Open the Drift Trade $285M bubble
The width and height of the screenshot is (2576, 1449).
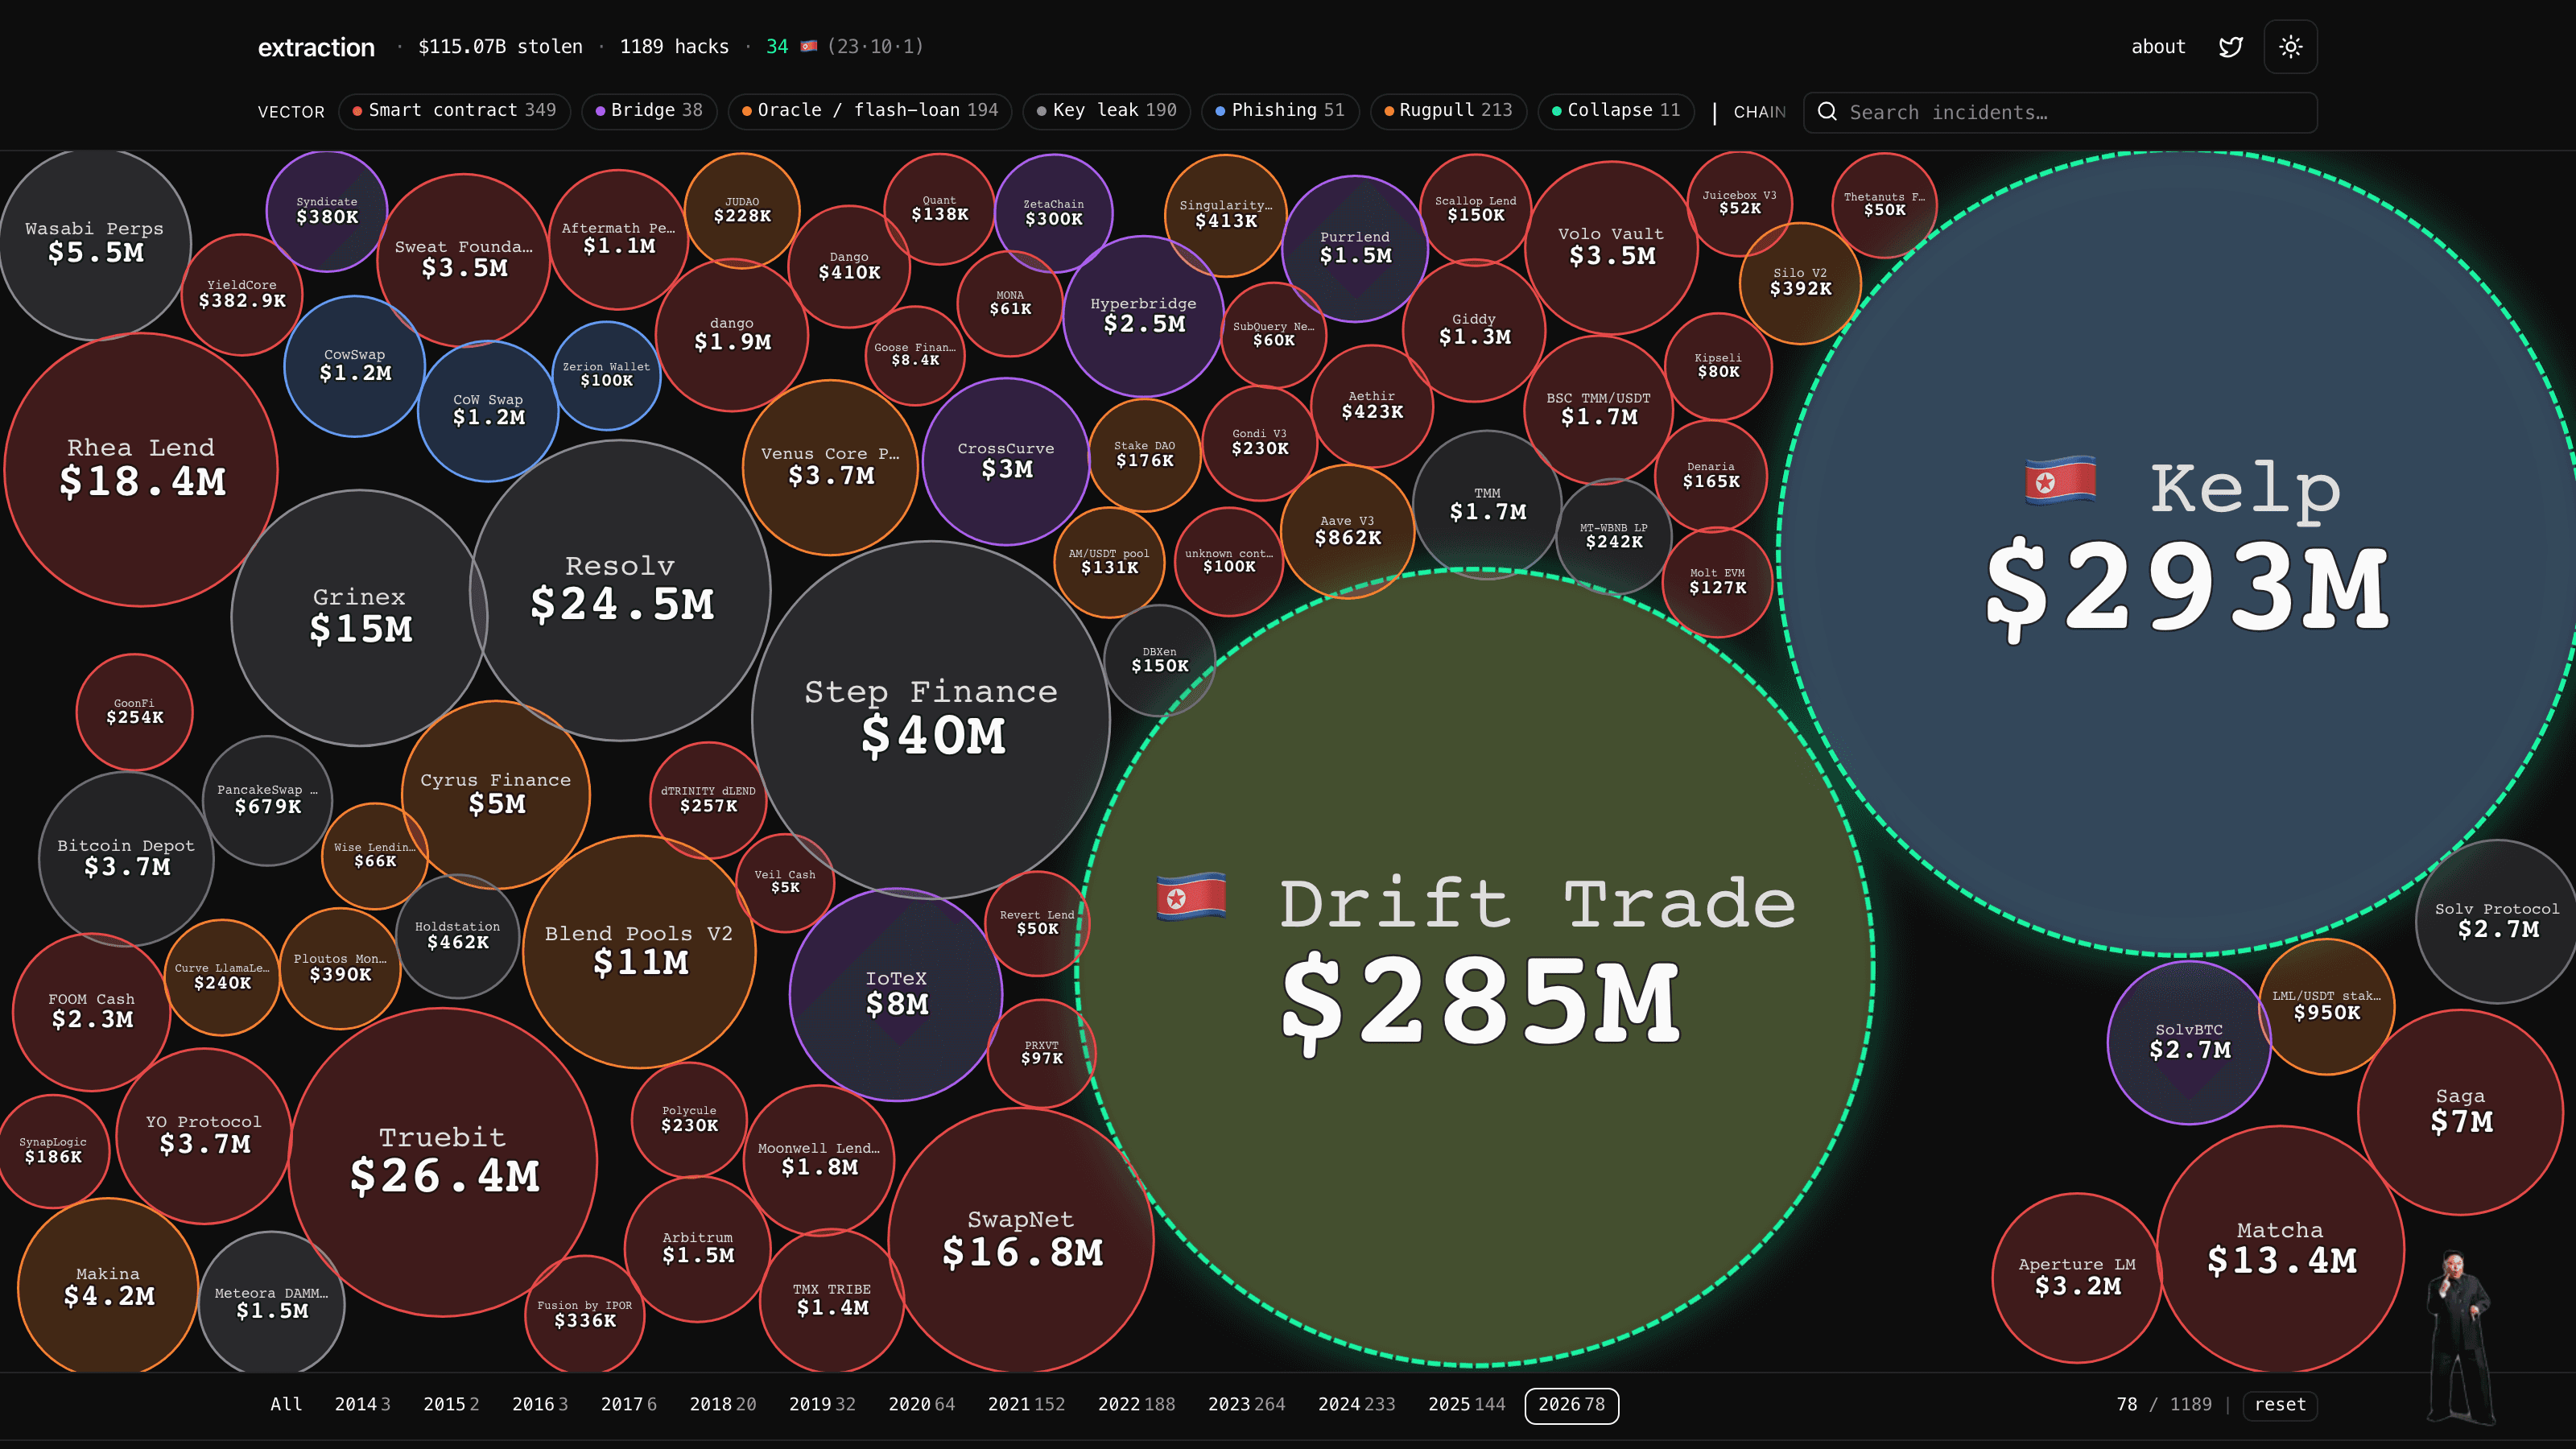[1475, 967]
